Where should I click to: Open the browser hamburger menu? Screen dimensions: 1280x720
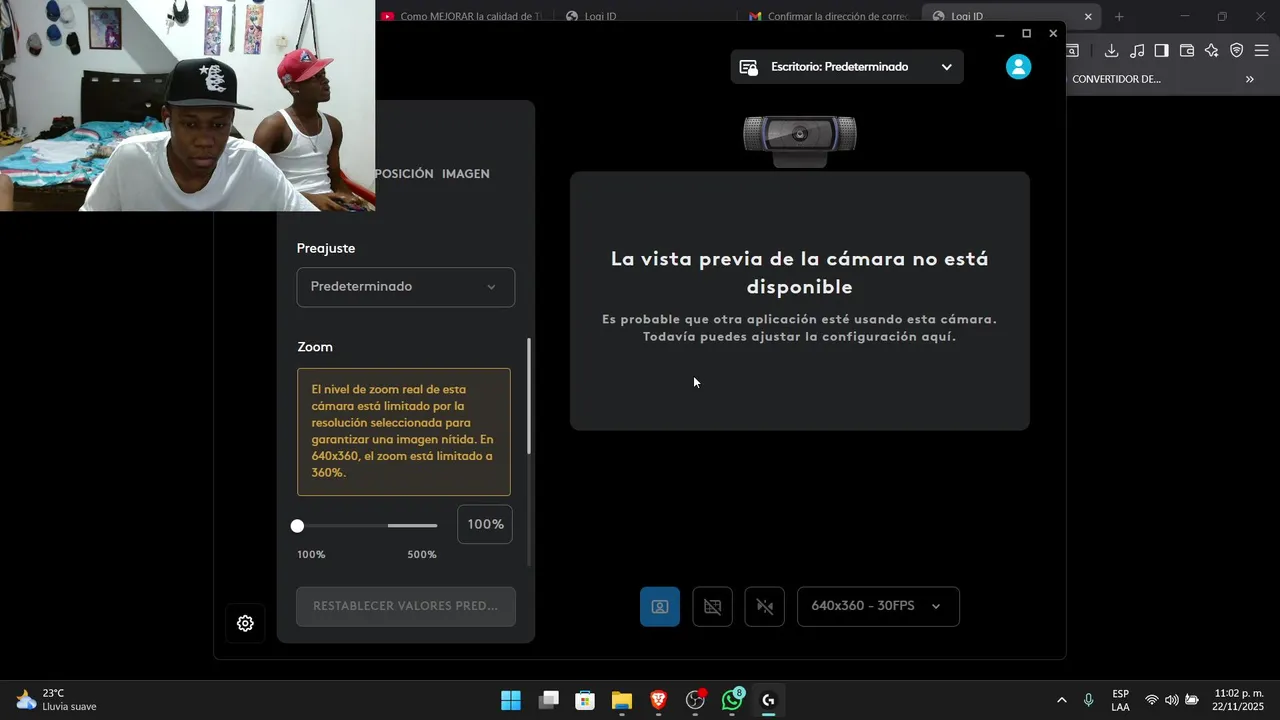pyautogui.click(x=1261, y=51)
